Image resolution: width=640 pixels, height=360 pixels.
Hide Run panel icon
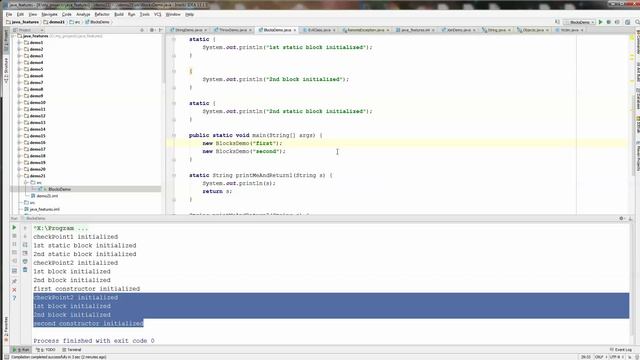631,219
